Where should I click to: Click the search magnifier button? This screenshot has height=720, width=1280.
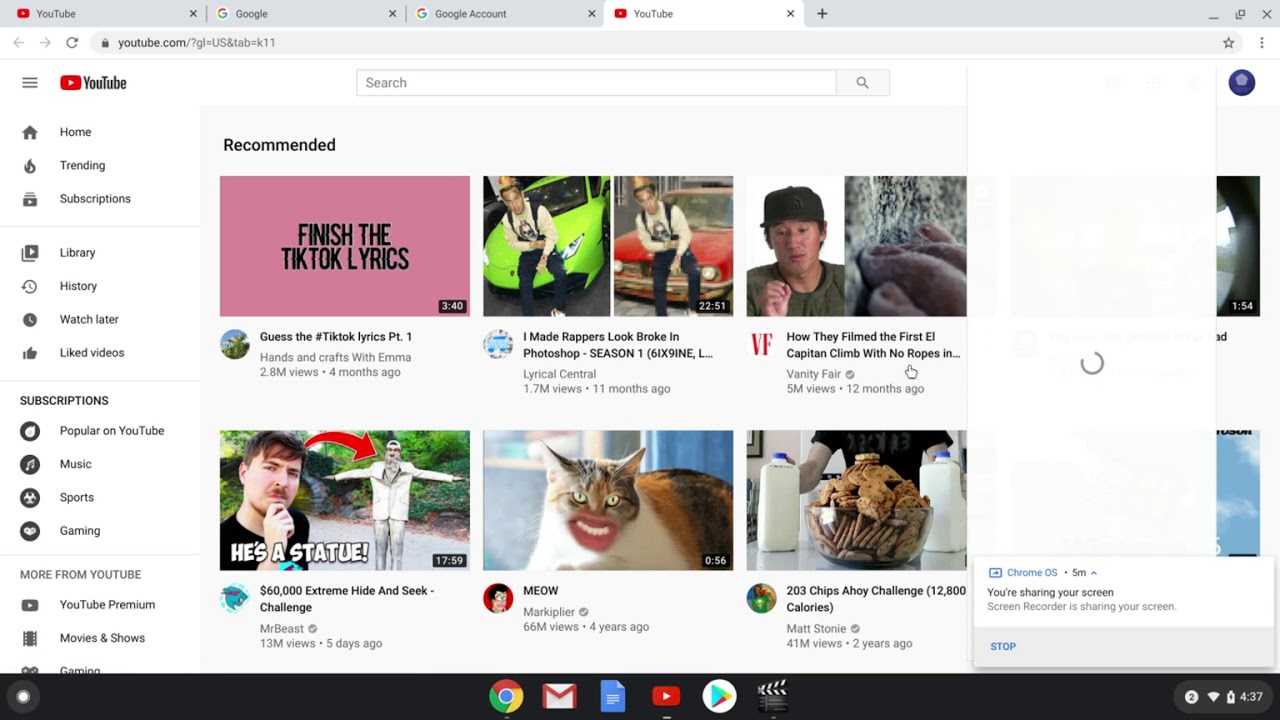[x=862, y=83]
